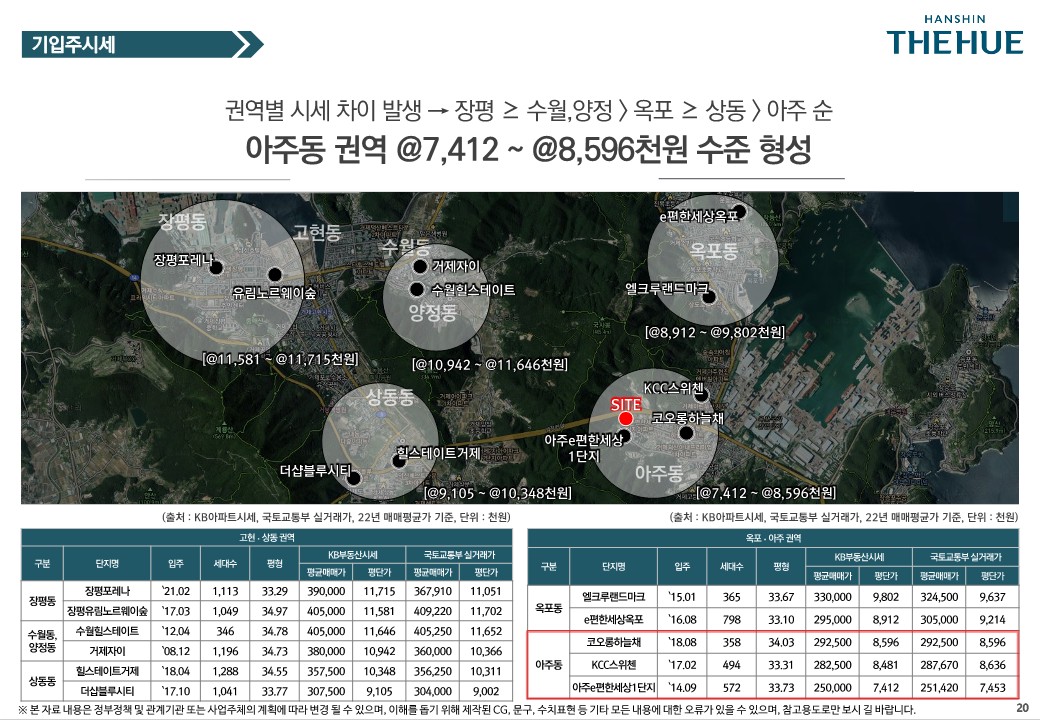This screenshot has height=720, width=1040.
Task: Select the 거제자이 black marker dot
Action: pyautogui.click(x=420, y=267)
